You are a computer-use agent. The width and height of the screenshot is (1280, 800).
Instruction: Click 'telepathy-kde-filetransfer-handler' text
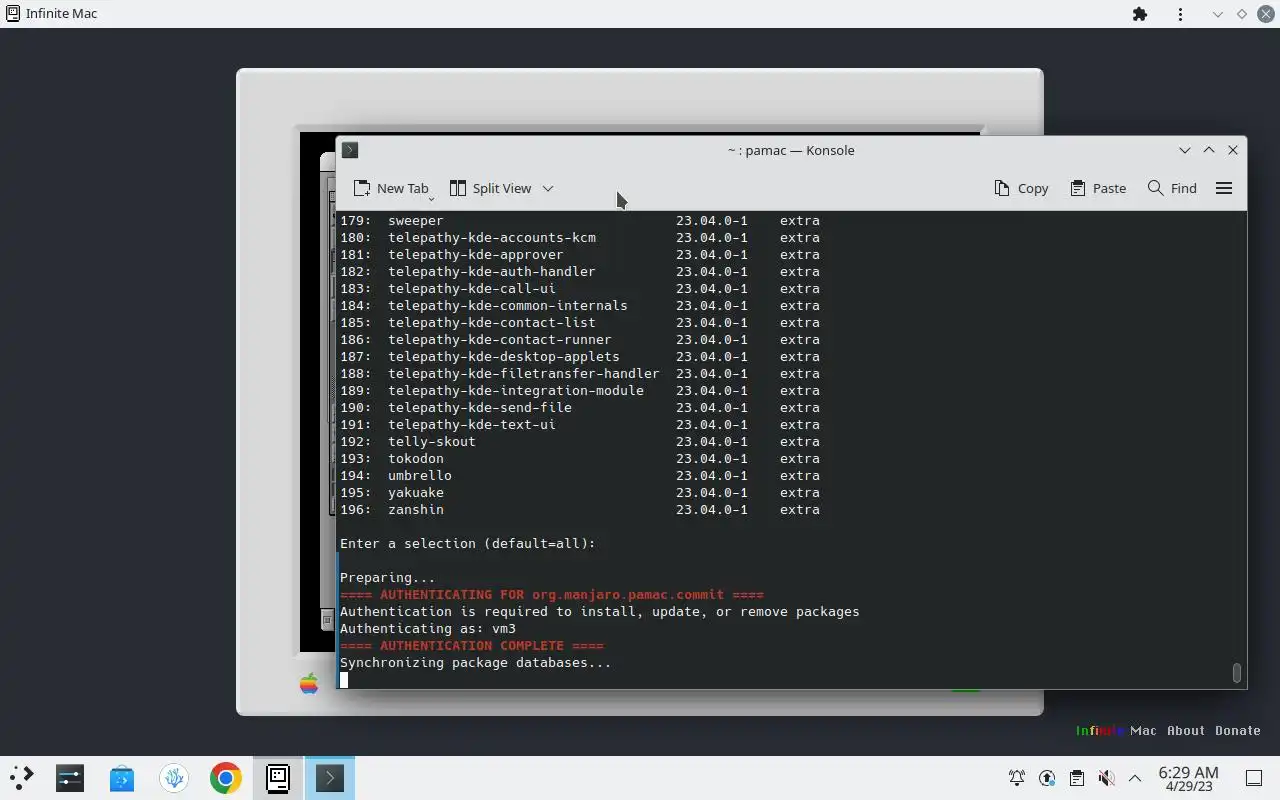(524, 374)
